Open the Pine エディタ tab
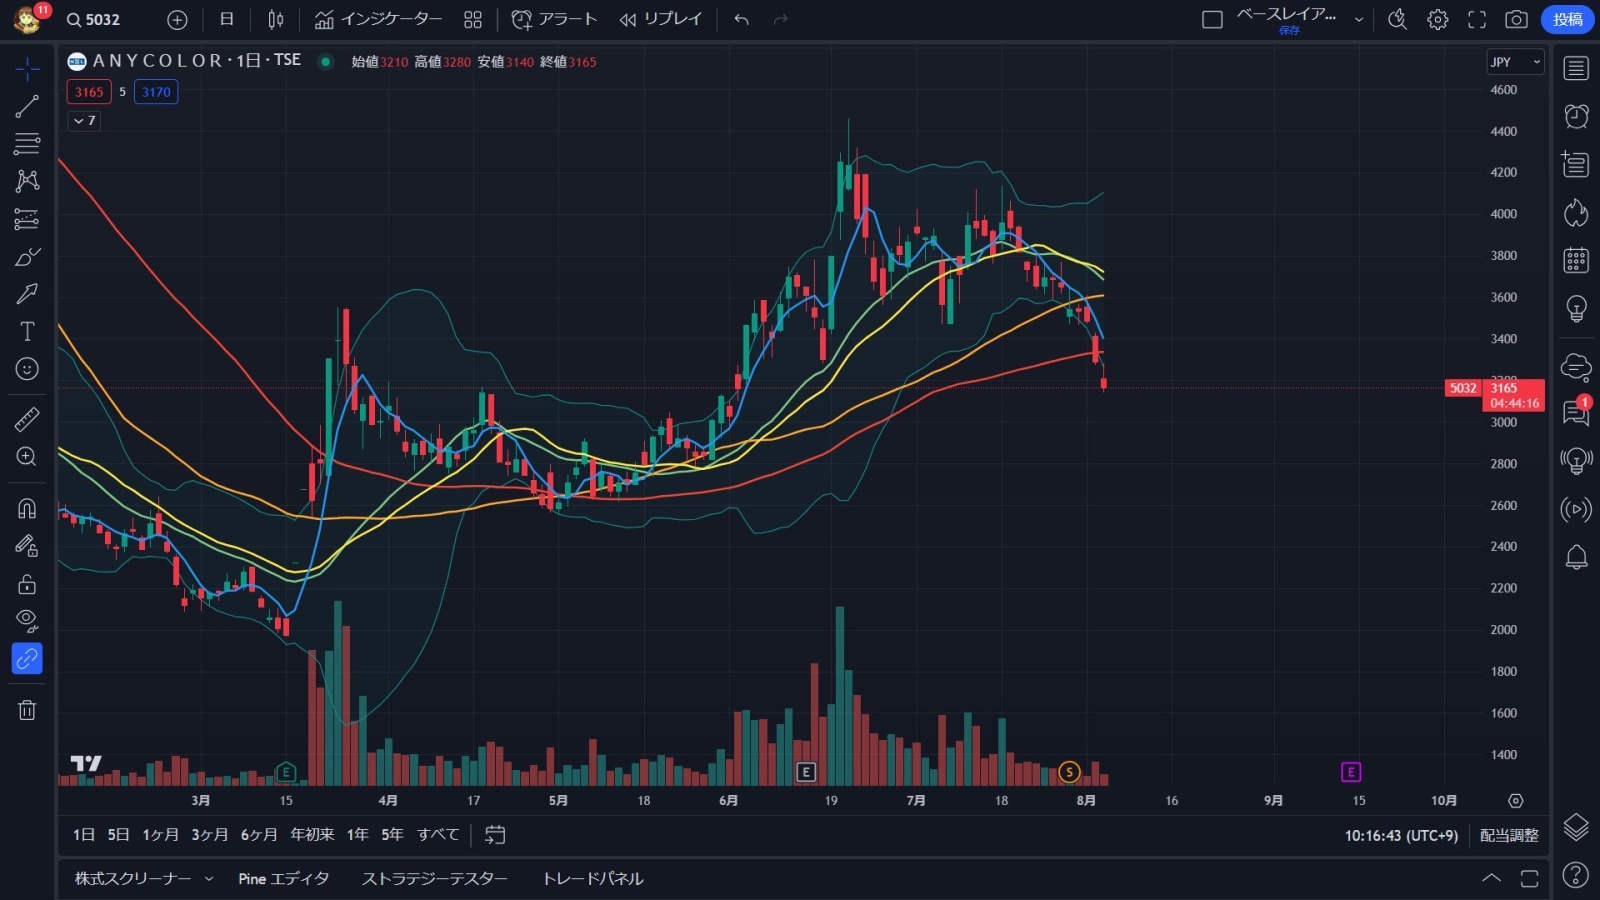This screenshot has width=1600, height=900. coord(284,878)
